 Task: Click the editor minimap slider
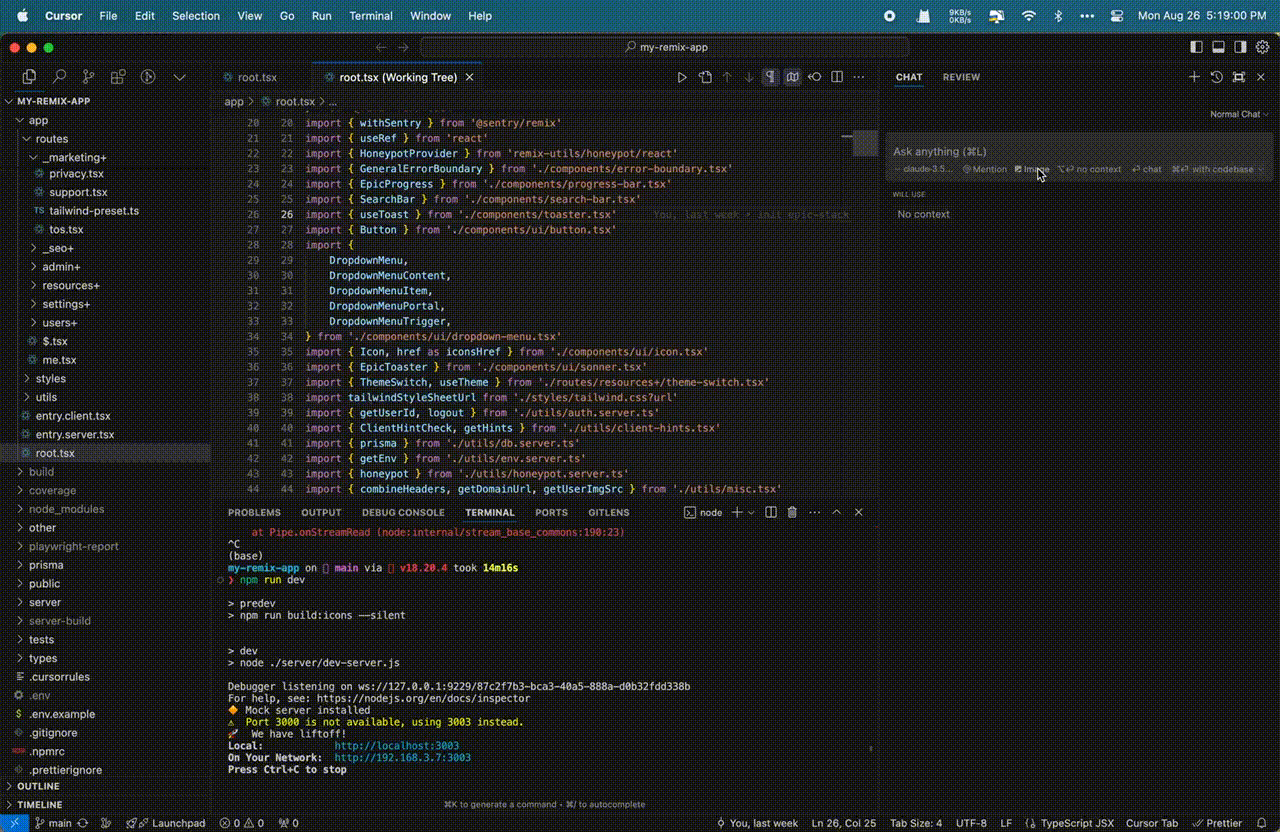(865, 142)
